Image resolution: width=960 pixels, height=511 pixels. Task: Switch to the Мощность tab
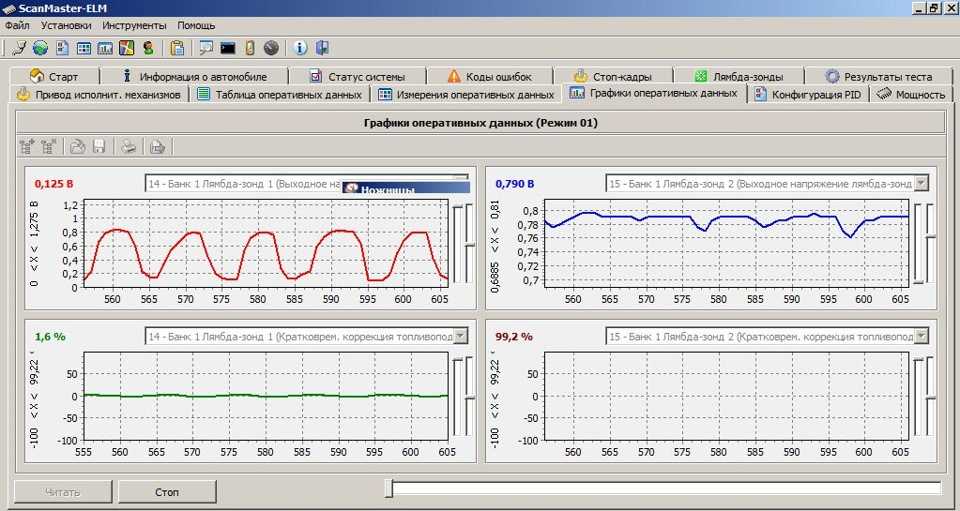911,94
